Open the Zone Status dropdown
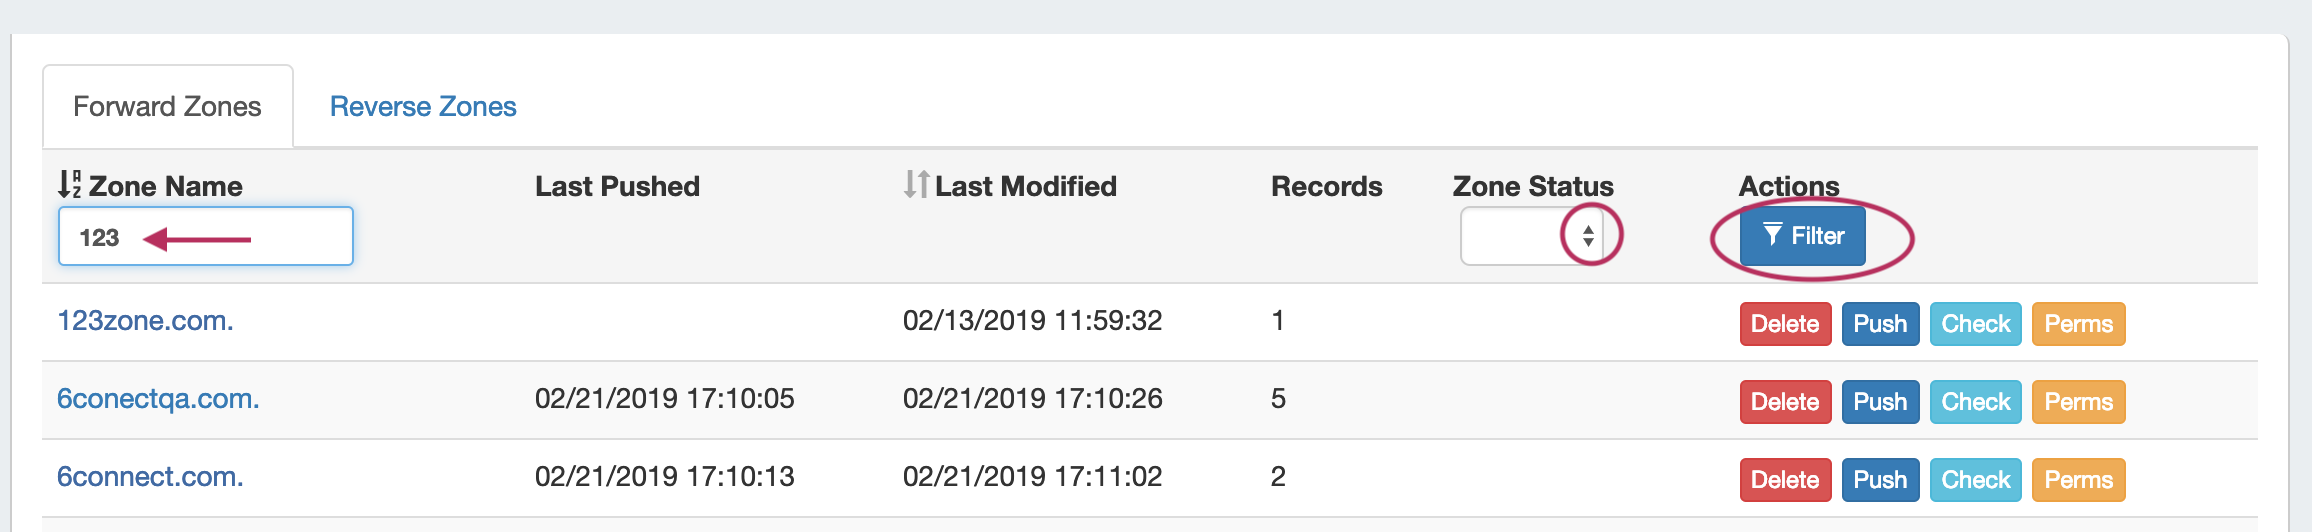 coord(1532,236)
